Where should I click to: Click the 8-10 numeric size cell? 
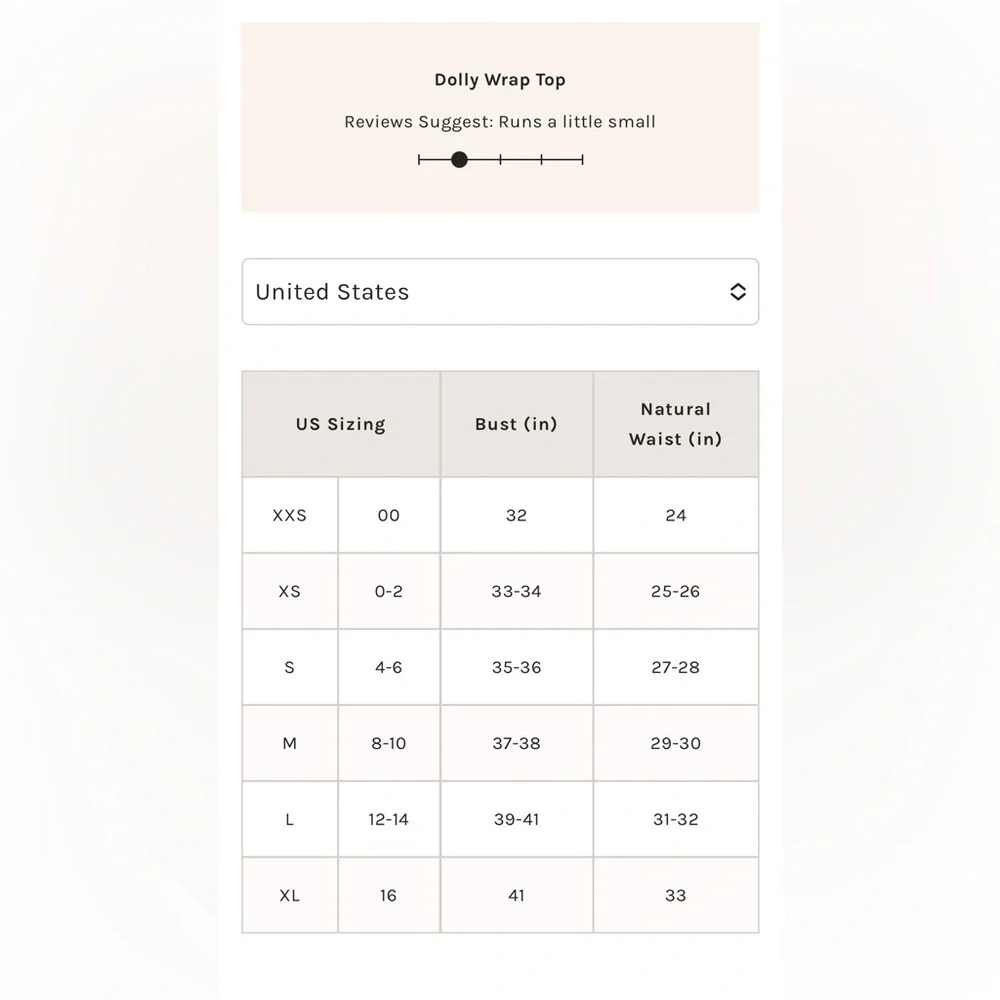(x=389, y=743)
